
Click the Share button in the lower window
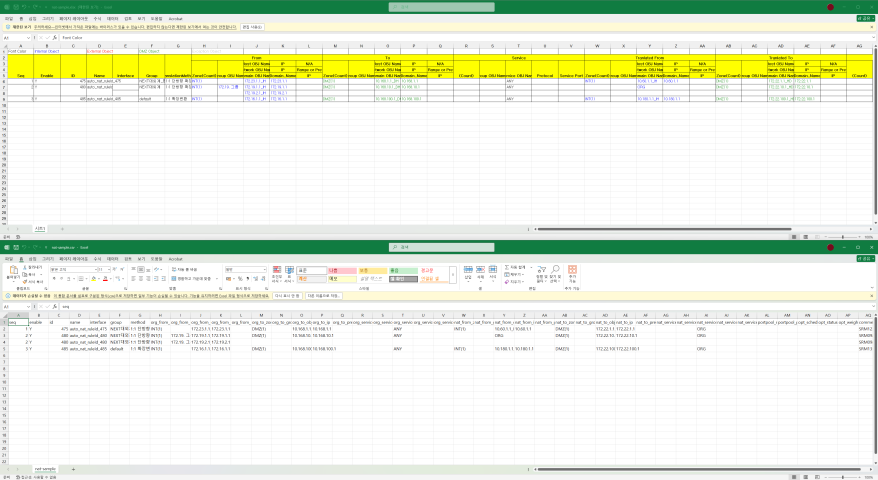click(866, 259)
